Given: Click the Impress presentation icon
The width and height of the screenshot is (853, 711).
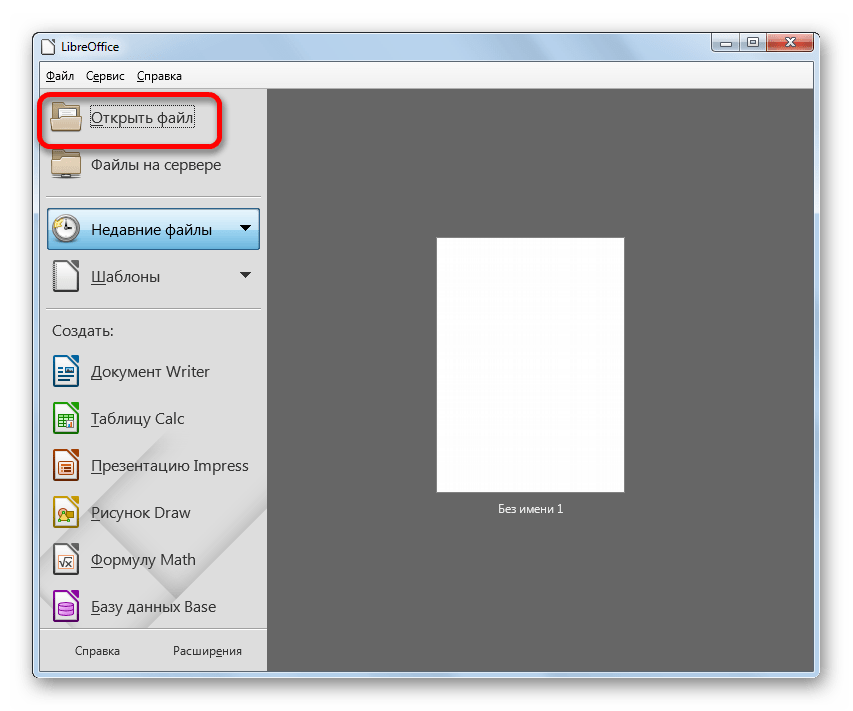Looking at the screenshot, I should [66, 466].
